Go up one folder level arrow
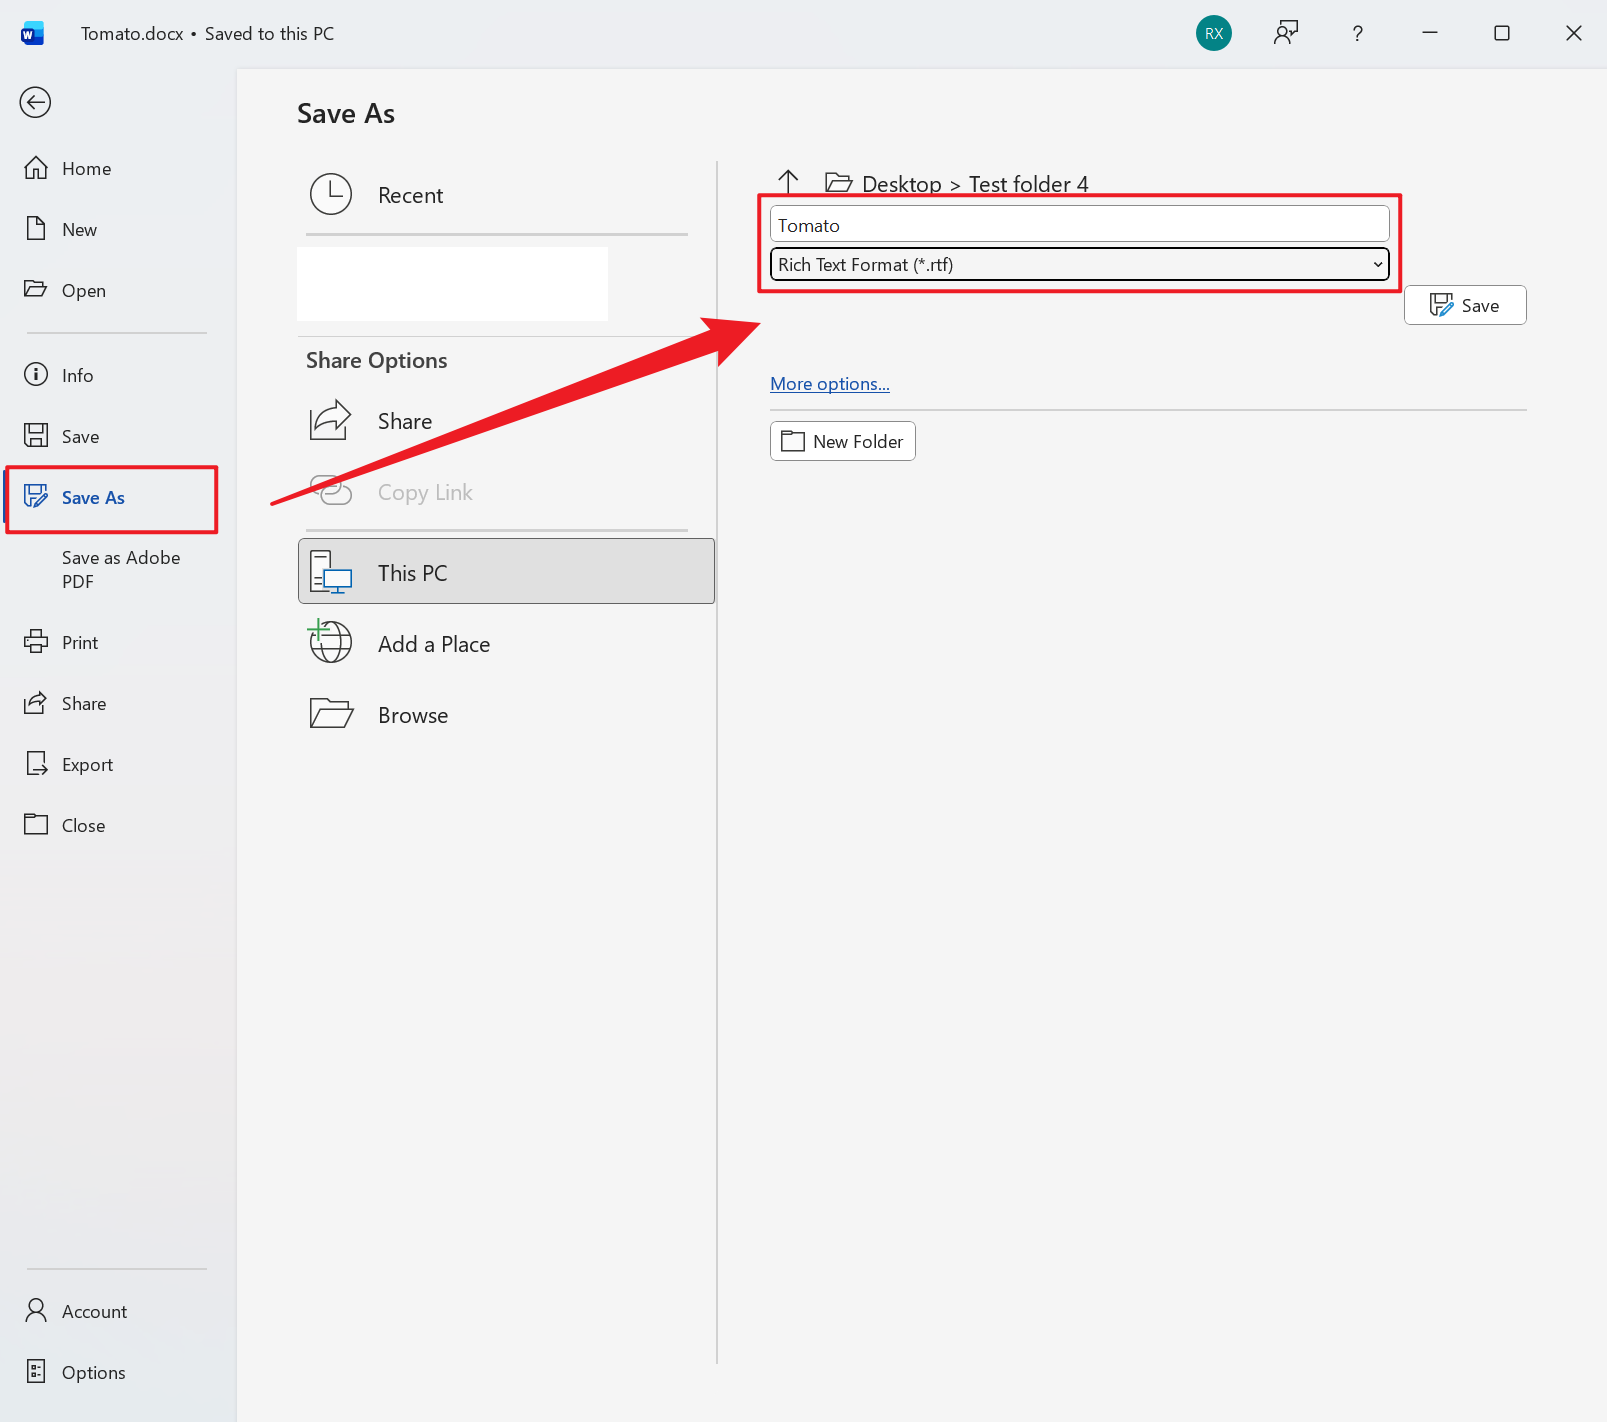Image resolution: width=1607 pixels, height=1422 pixels. [788, 182]
